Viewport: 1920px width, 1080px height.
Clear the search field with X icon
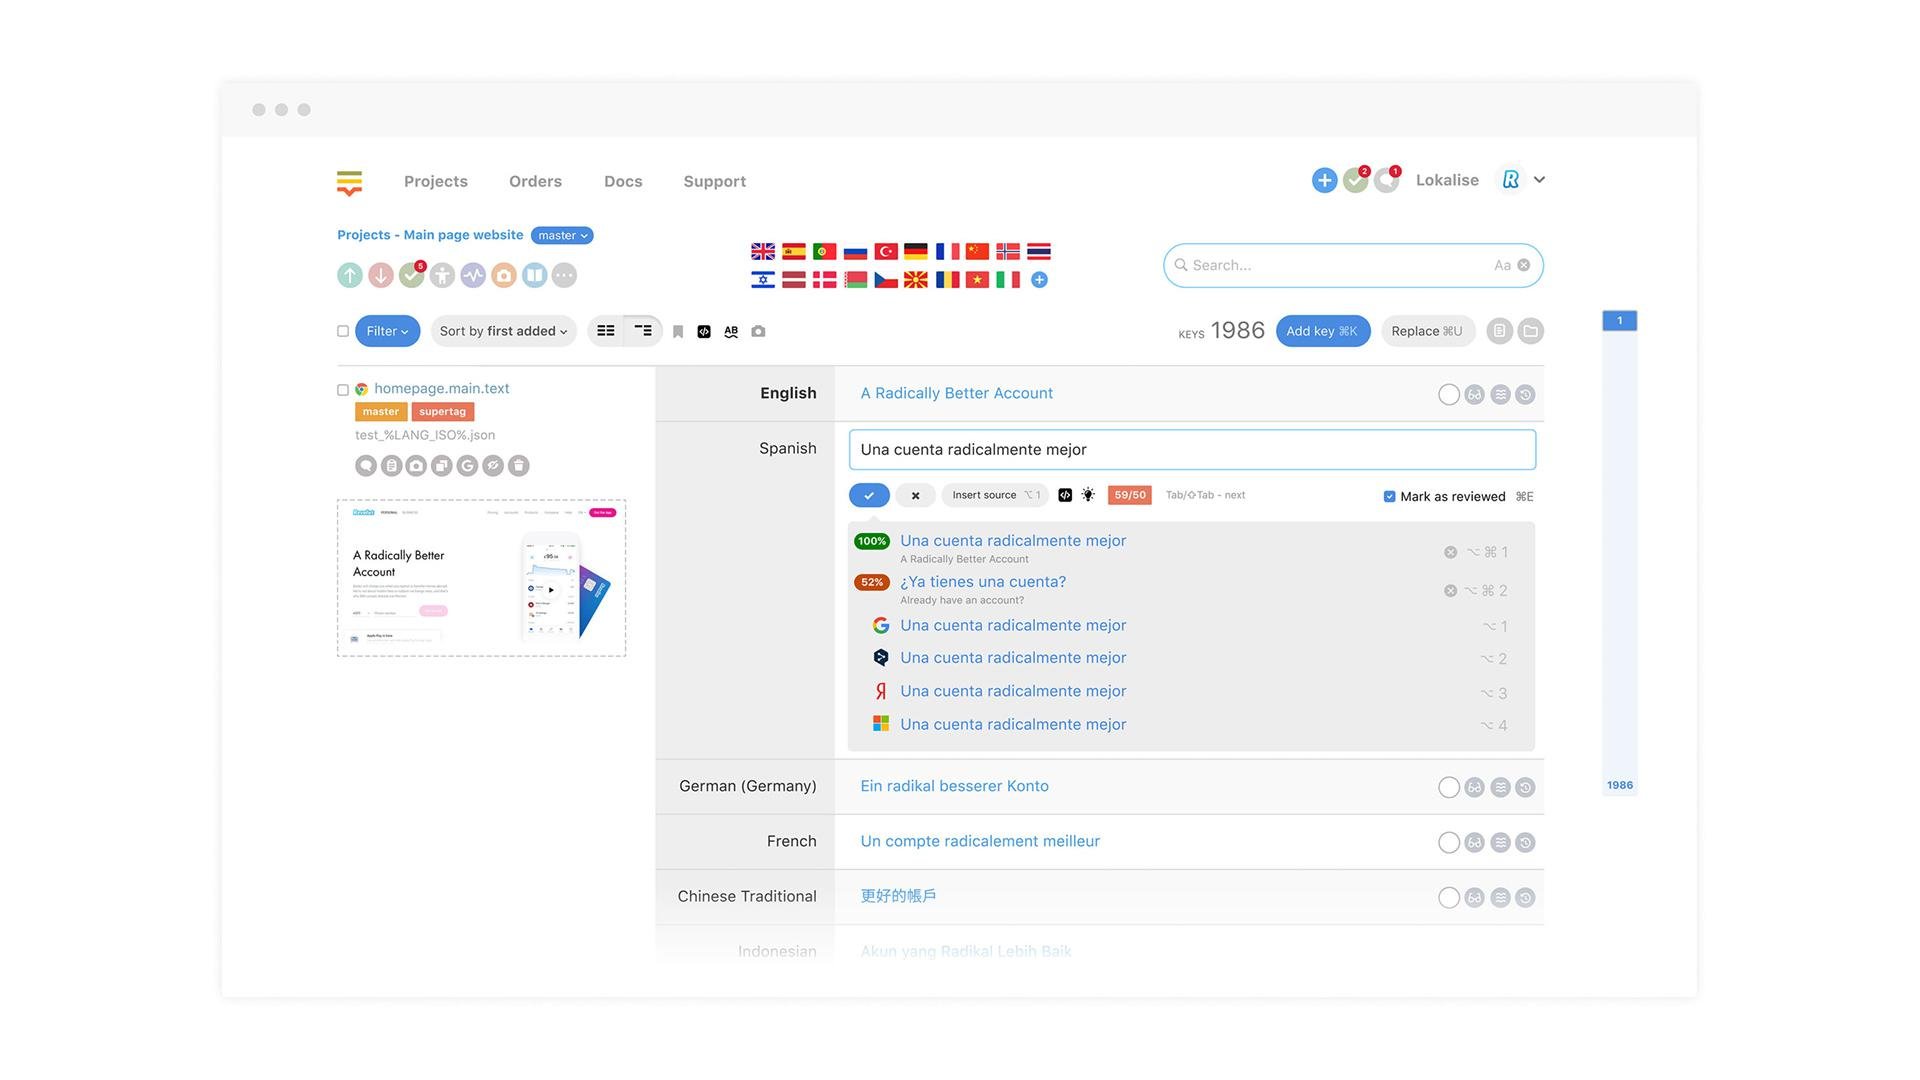pyautogui.click(x=1523, y=265)
